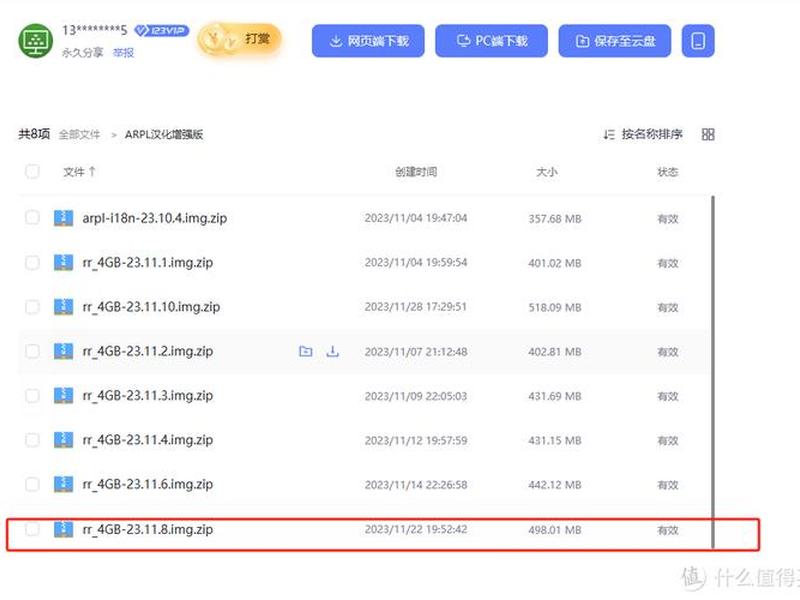Screen dimensions: 800x600
Task: Click 大小 column header
Action: click(546, 172)
